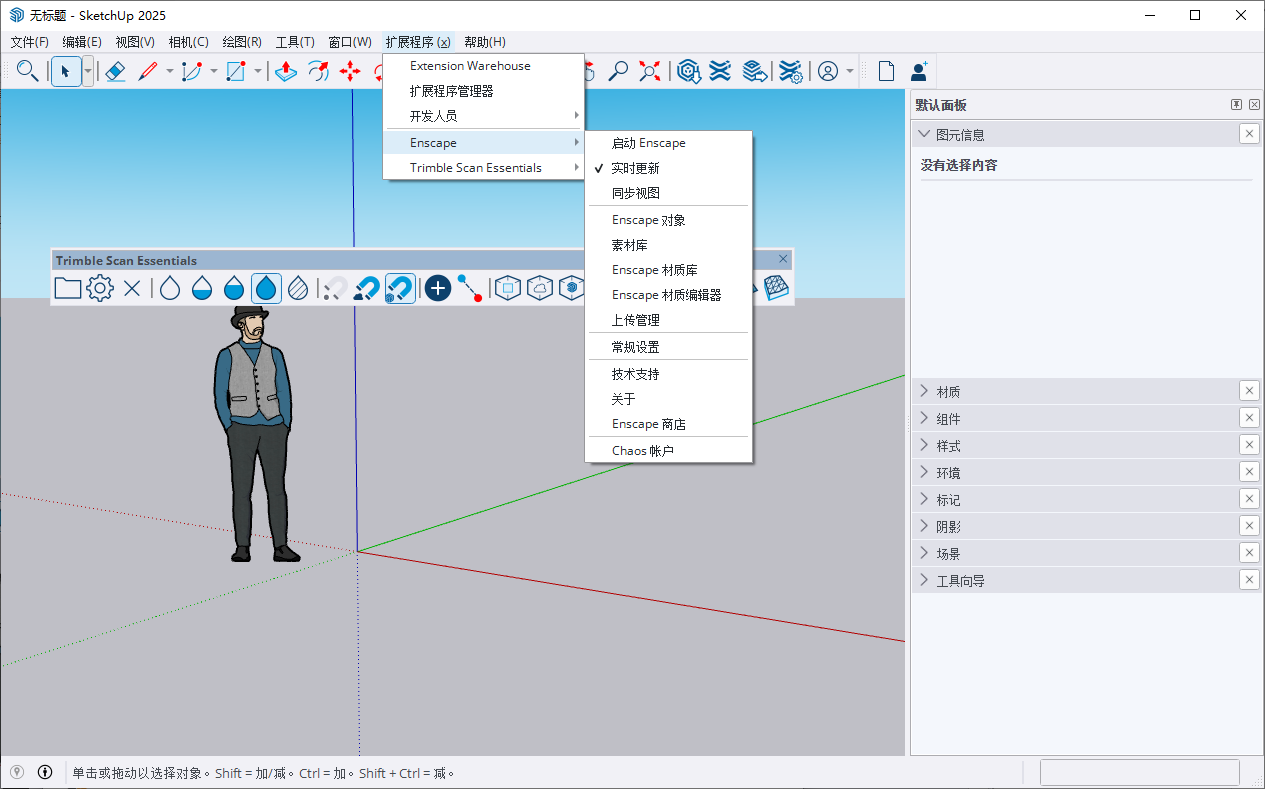Click the new document icon top right
This screenshot has width=1265, height=789.
pos(885,71)
